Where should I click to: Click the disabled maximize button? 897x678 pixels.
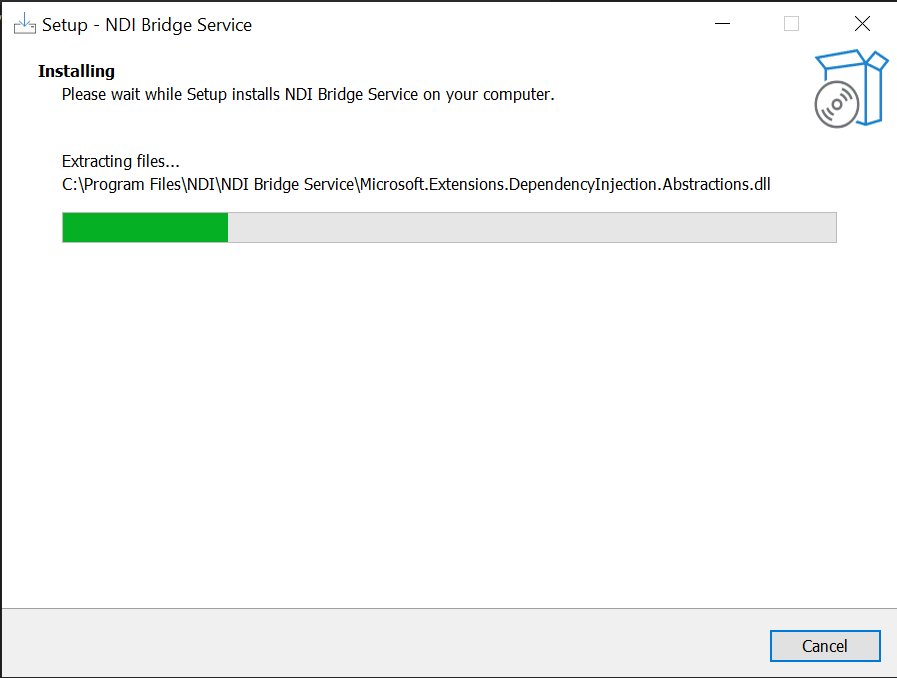point(791,24)
